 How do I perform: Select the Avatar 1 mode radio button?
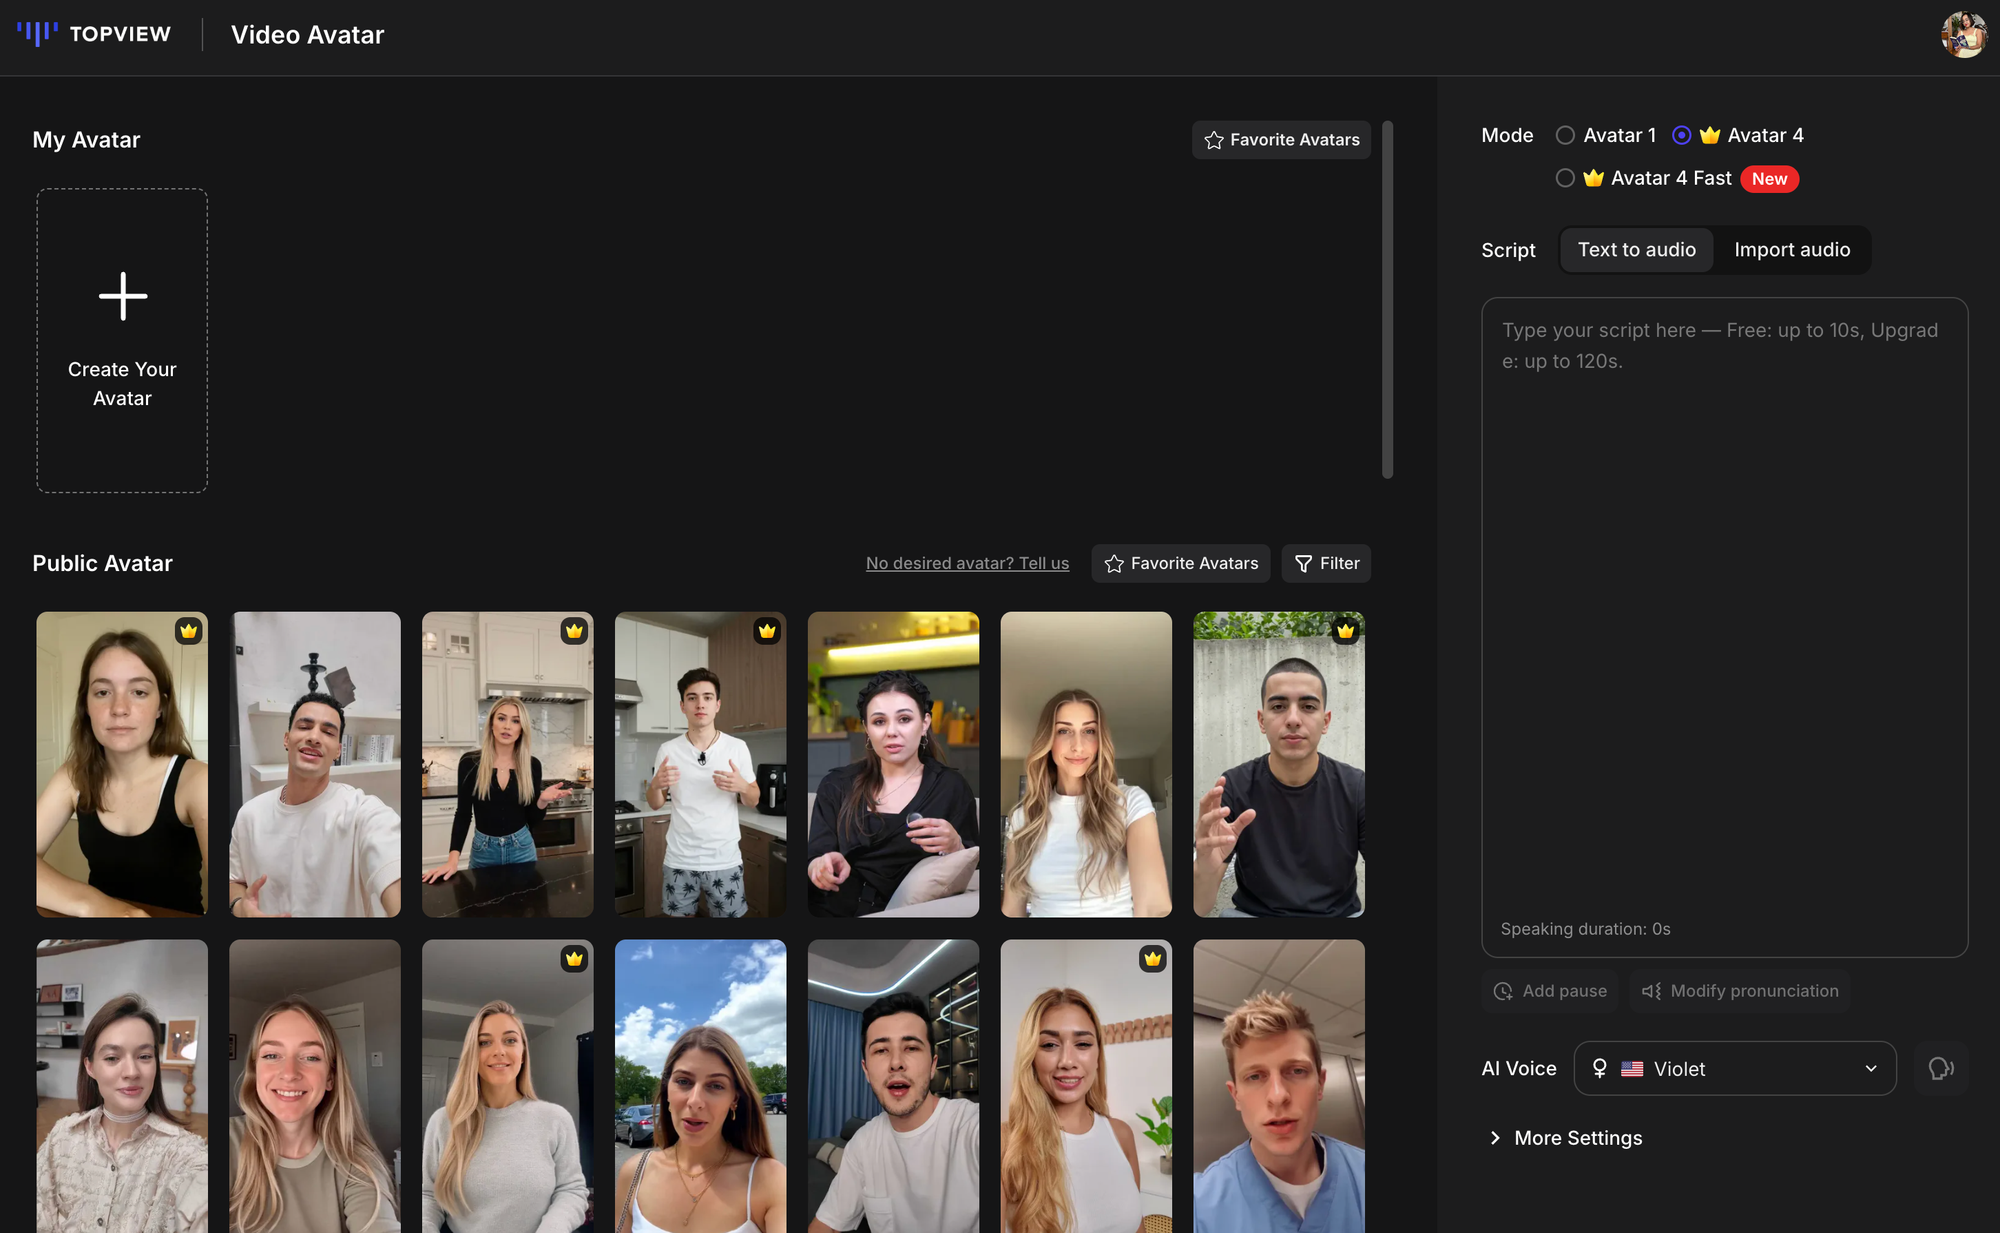tap(1565, 135)
